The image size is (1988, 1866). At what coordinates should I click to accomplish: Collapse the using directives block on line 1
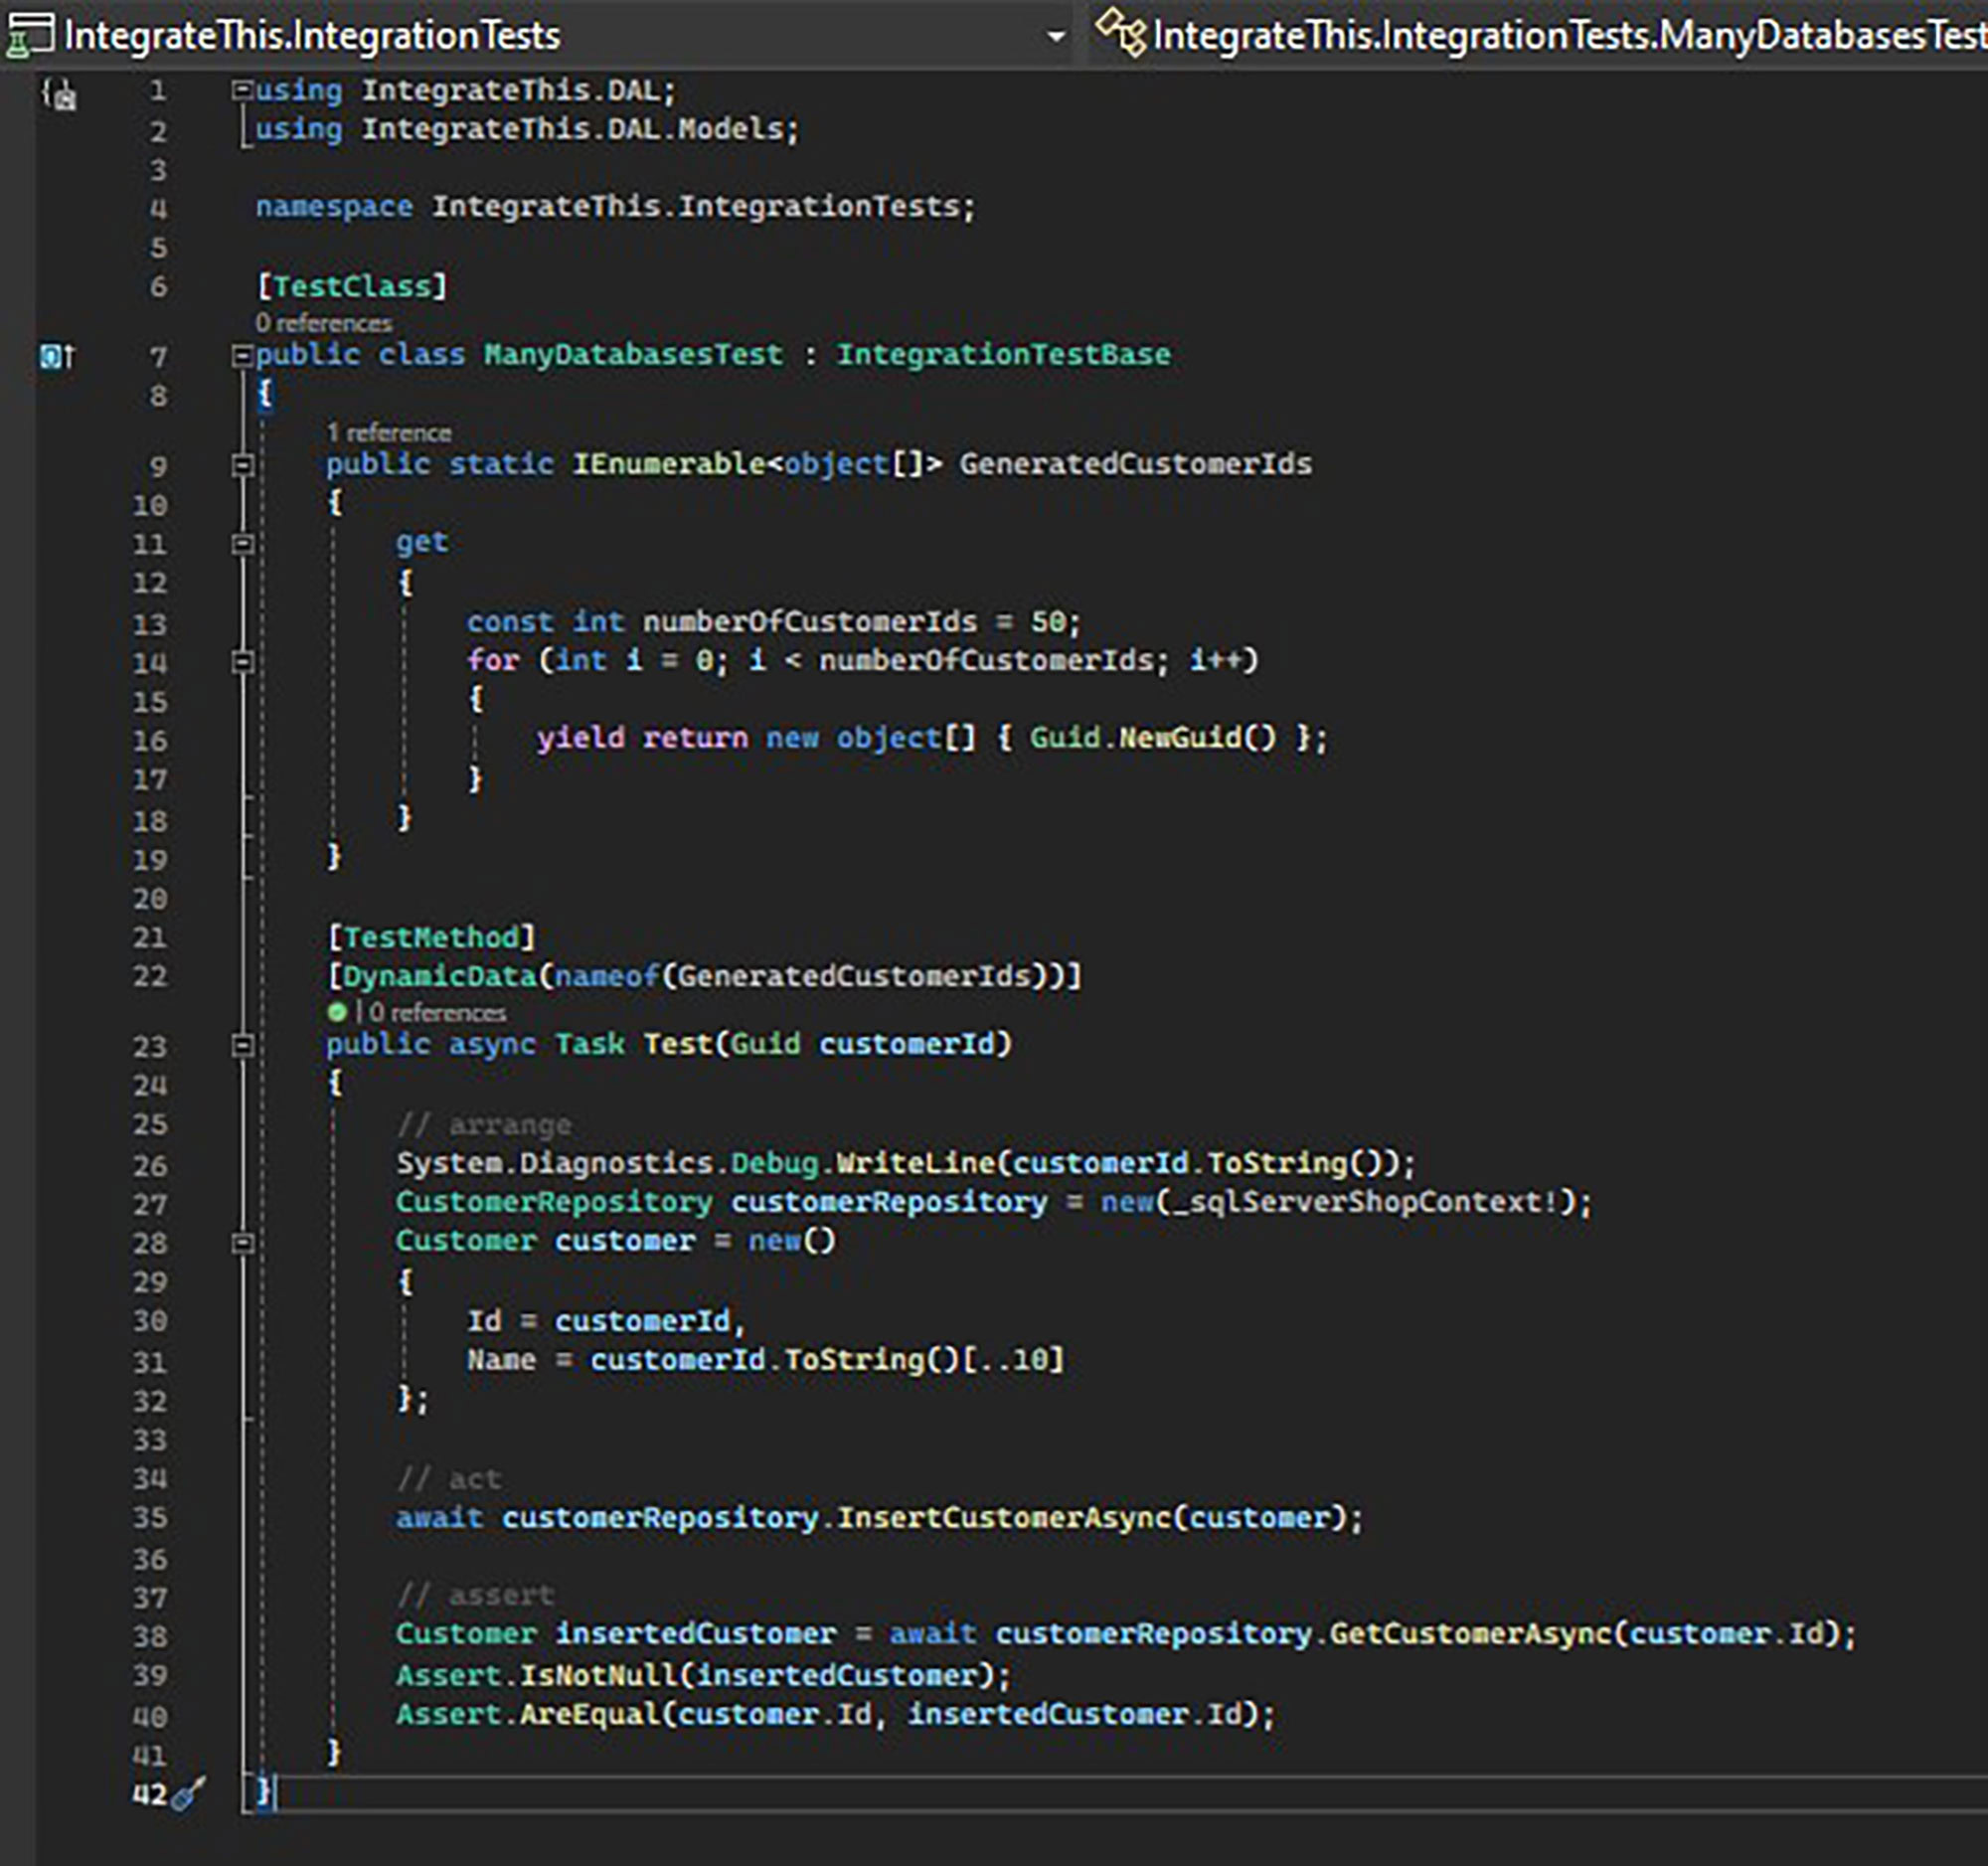(x=242, y=90)
